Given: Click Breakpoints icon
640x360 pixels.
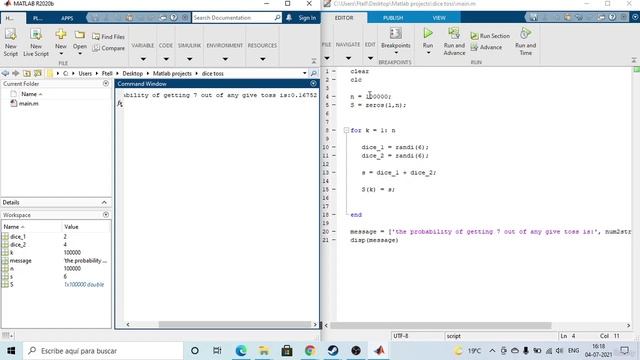Looking at the screenshot, I should (x=396, y=33).
